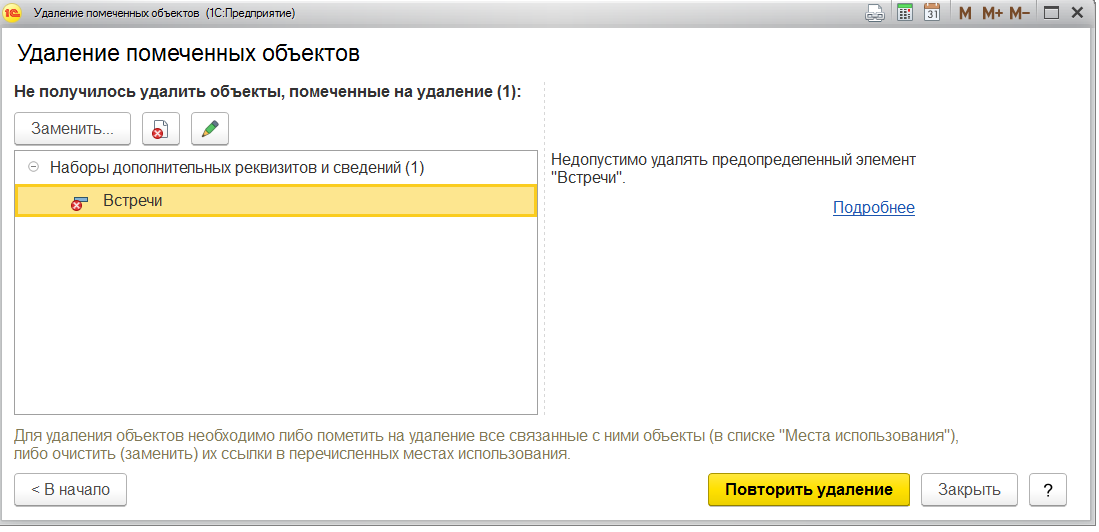This screenshot has height=532, width=1099.
Task: Click the red-marked icon beside Встречи
Action: 79,203
